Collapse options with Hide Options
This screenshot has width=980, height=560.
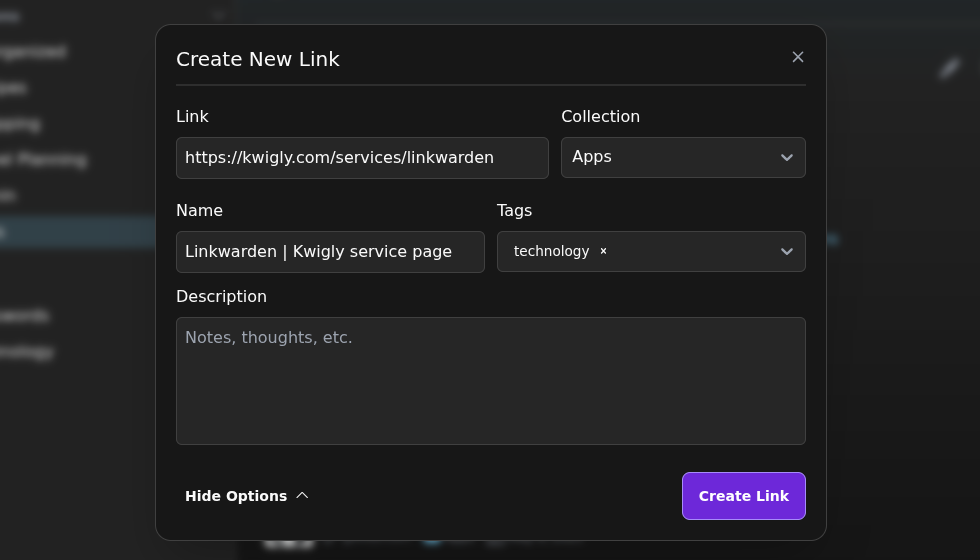[247, 496]
